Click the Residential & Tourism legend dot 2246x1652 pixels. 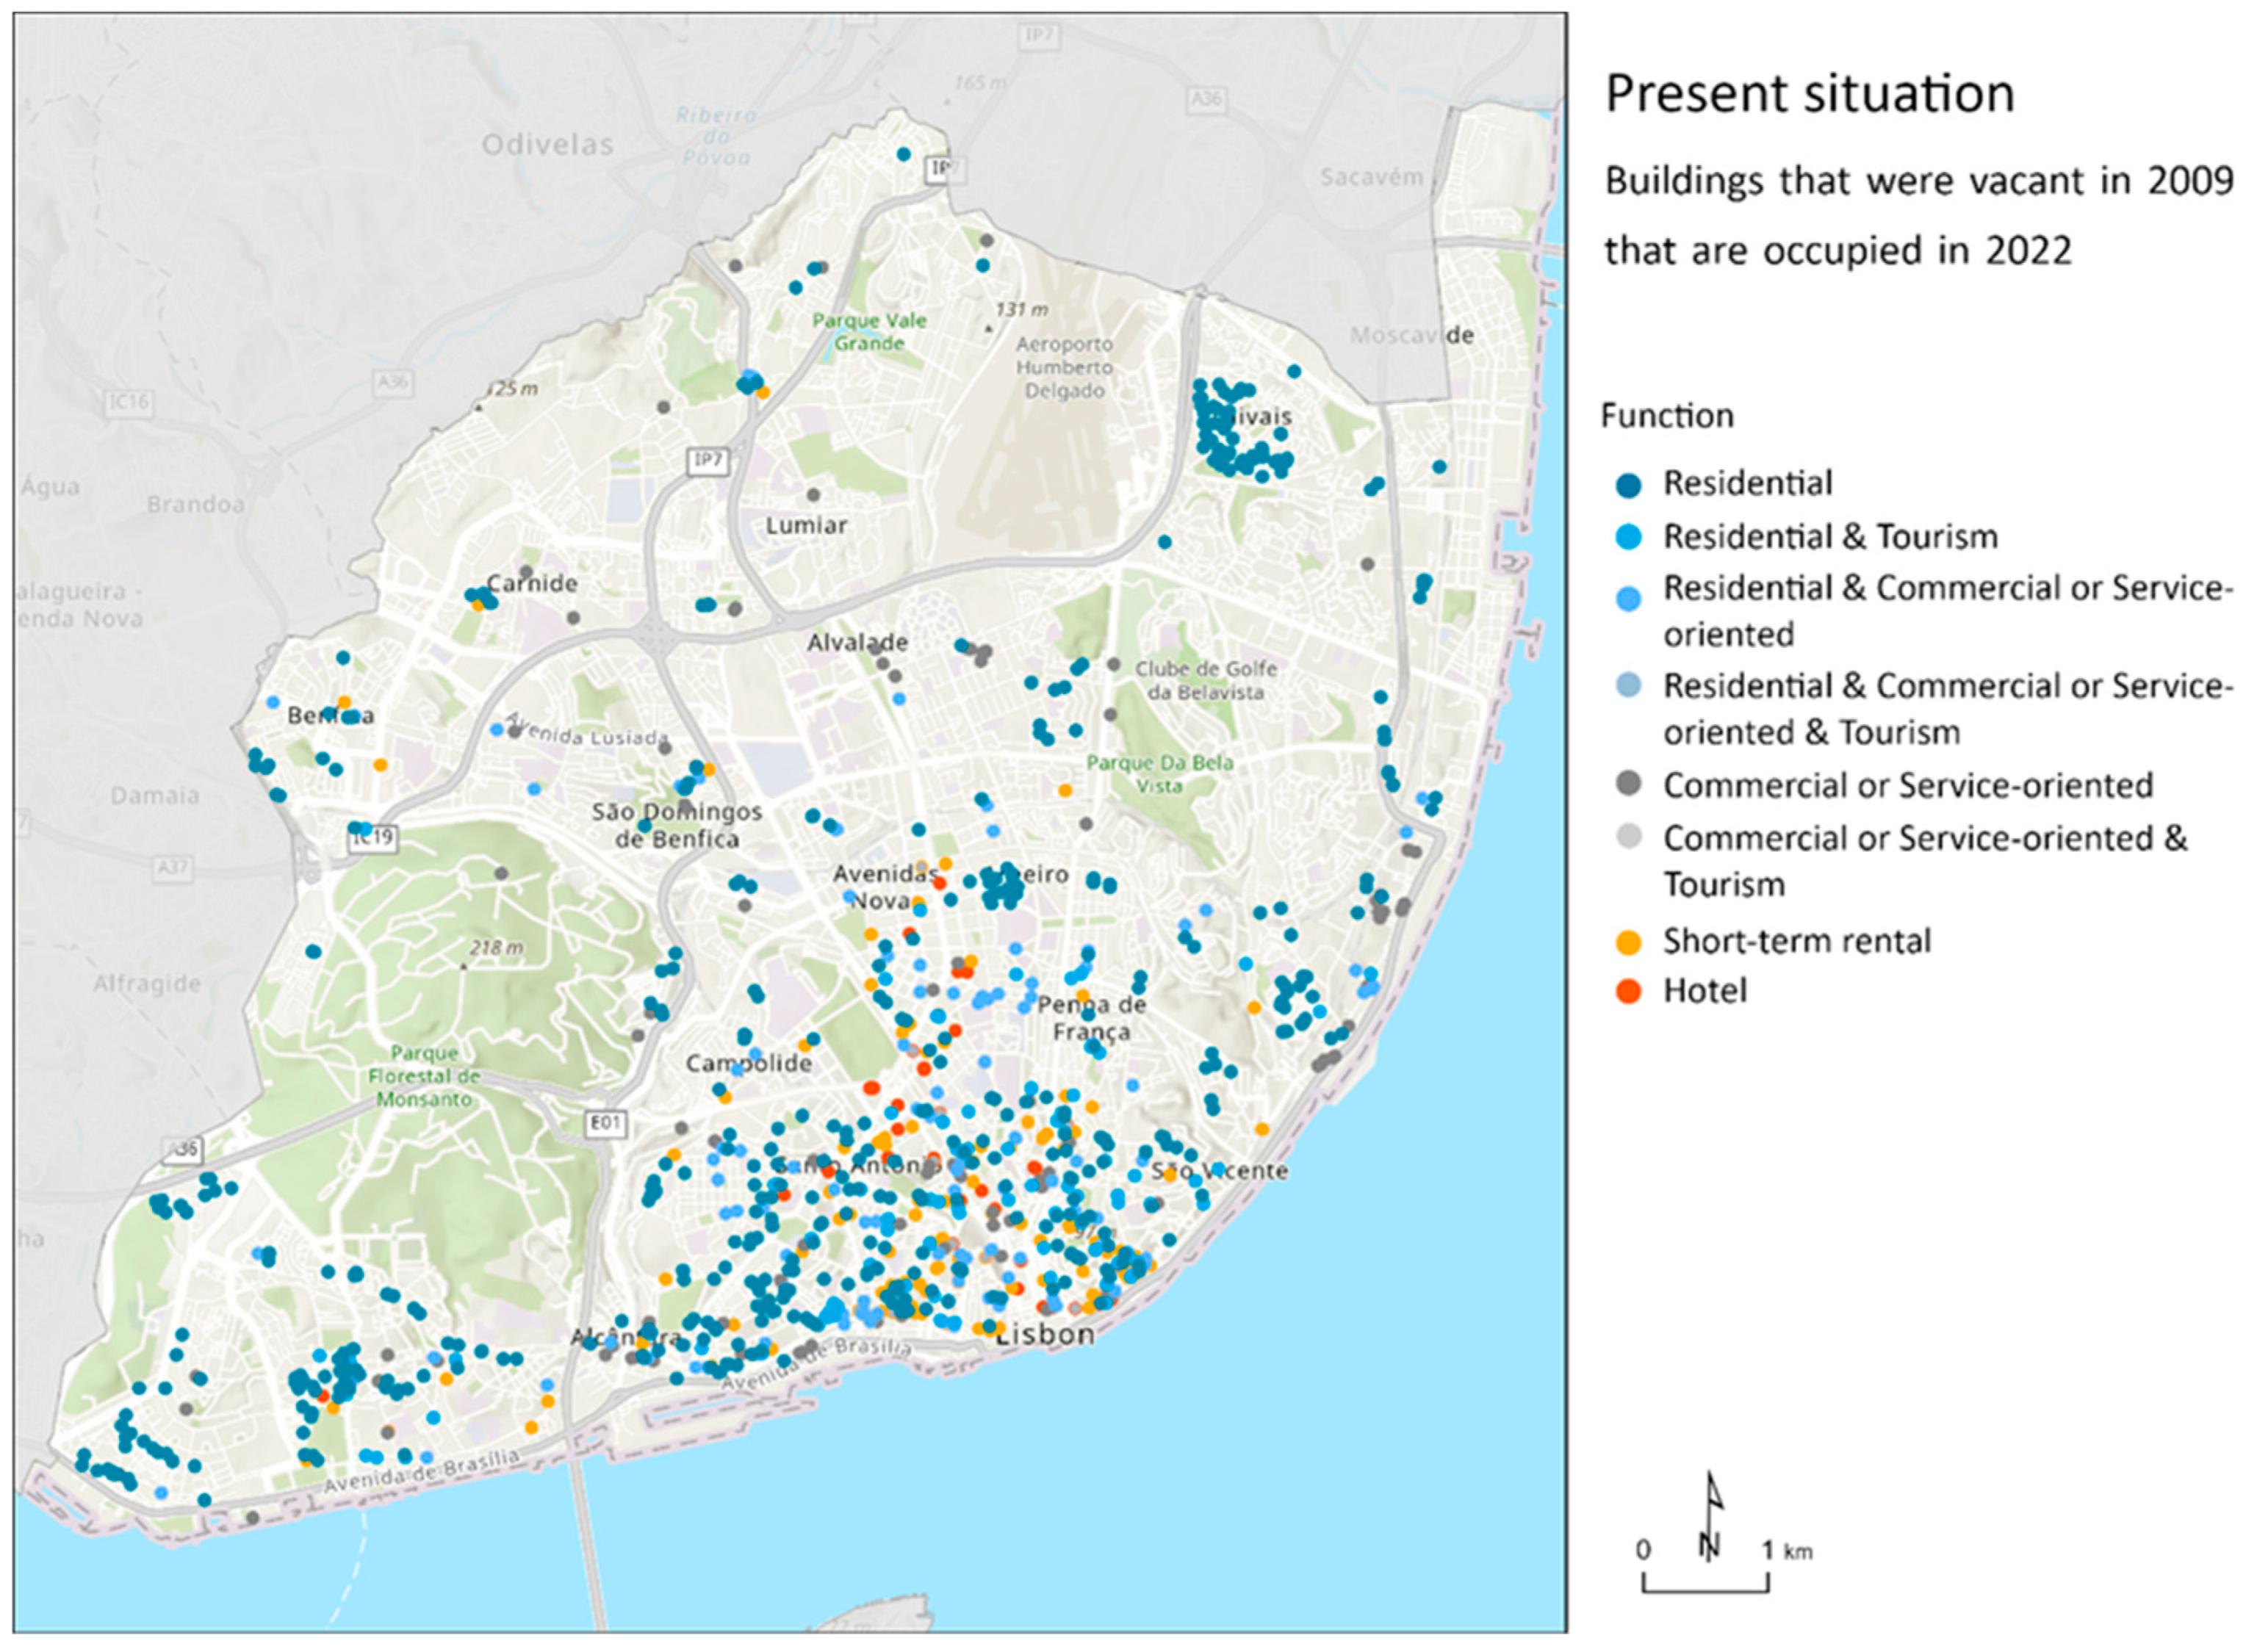1628,538
